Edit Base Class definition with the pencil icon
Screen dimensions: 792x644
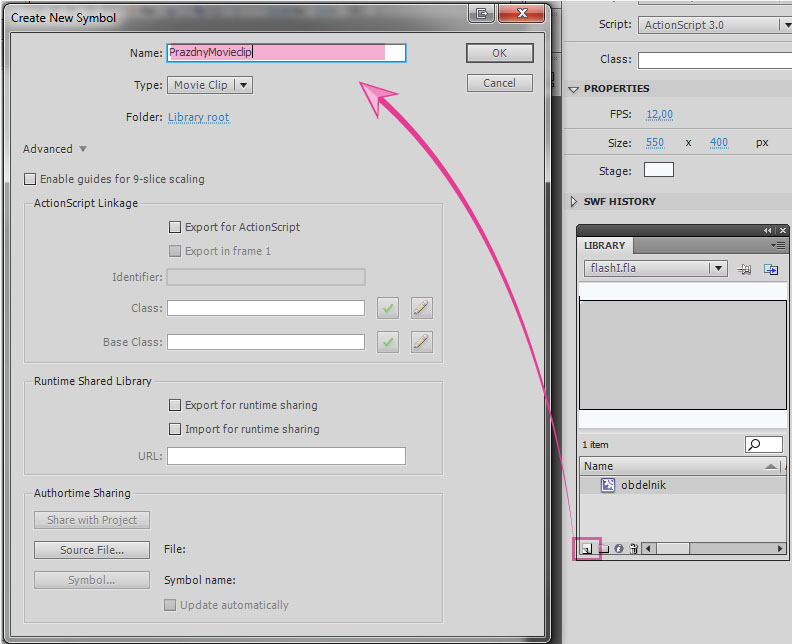(422, 342)
